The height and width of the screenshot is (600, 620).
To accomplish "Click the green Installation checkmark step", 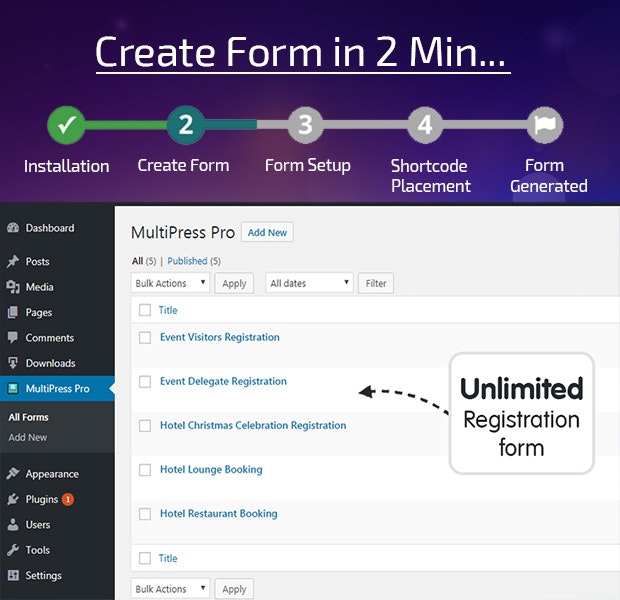I will [66, 125].
